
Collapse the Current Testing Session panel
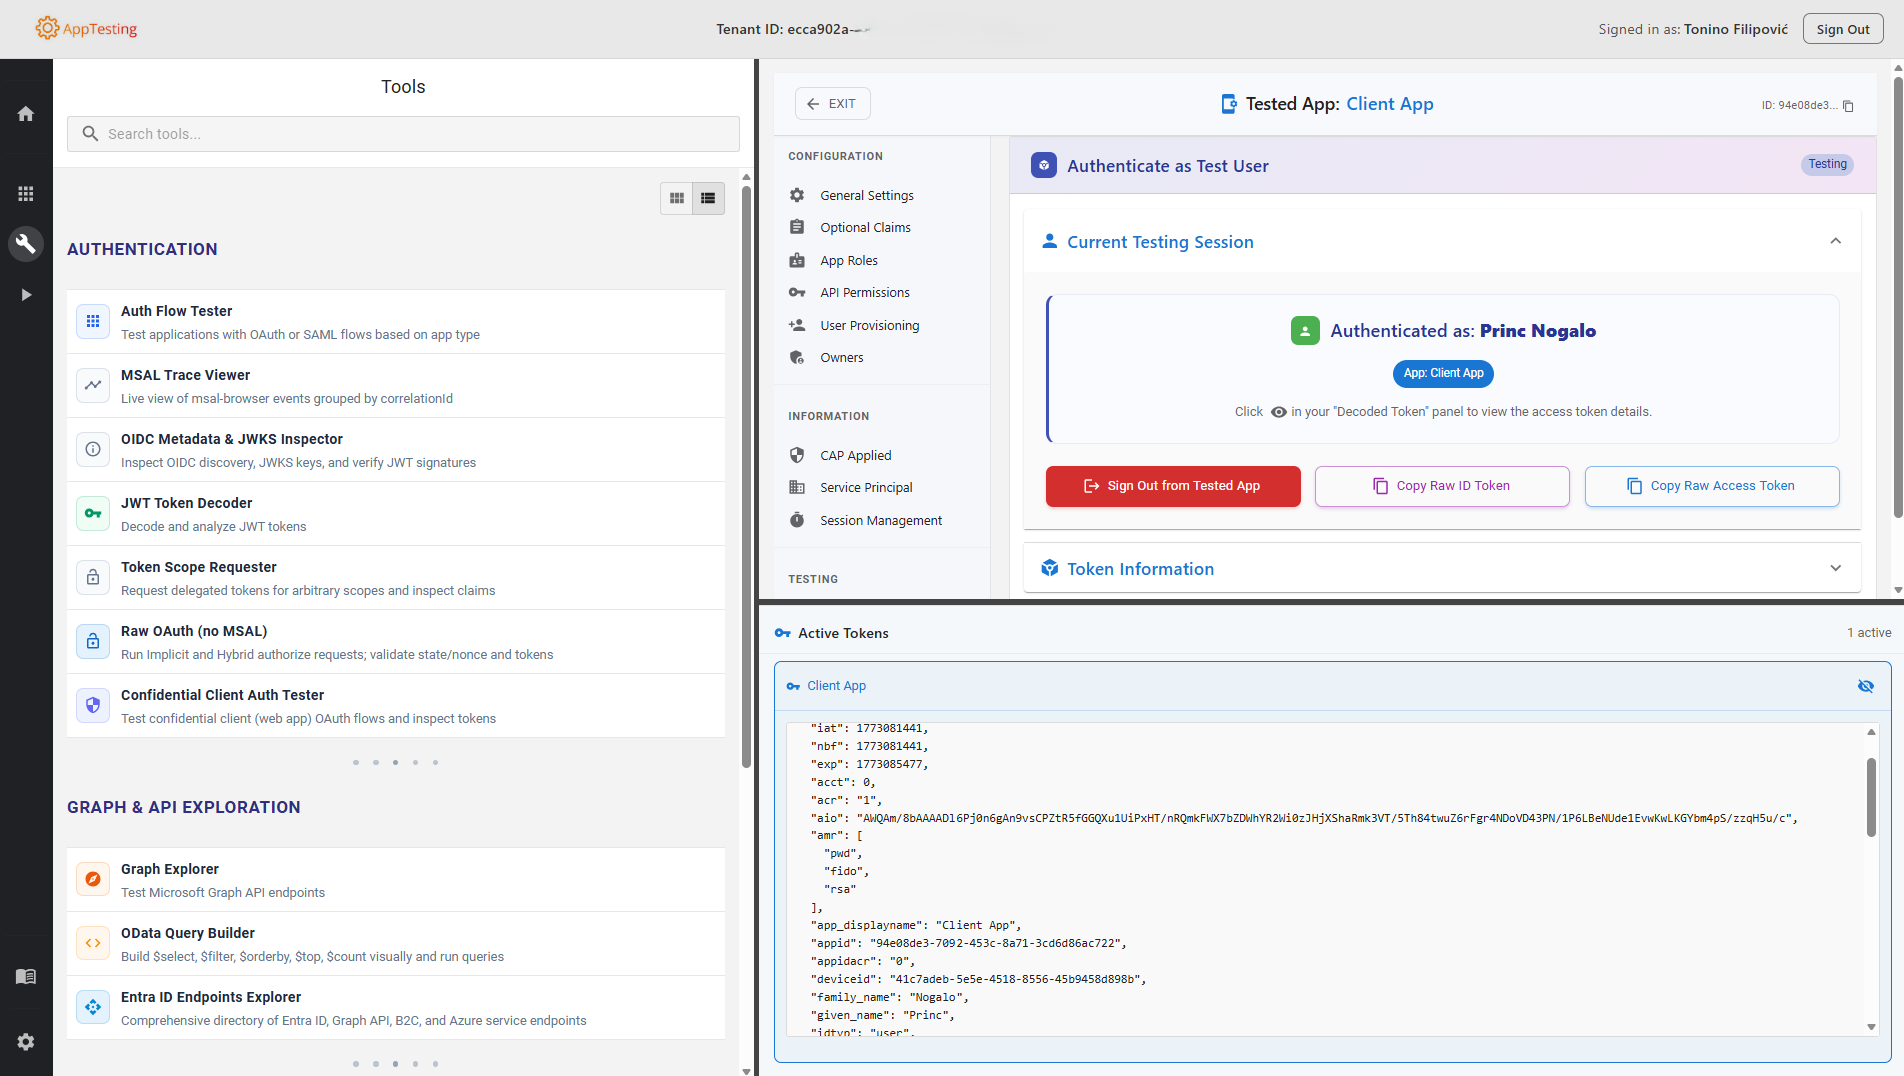(x=1836, y=241)
